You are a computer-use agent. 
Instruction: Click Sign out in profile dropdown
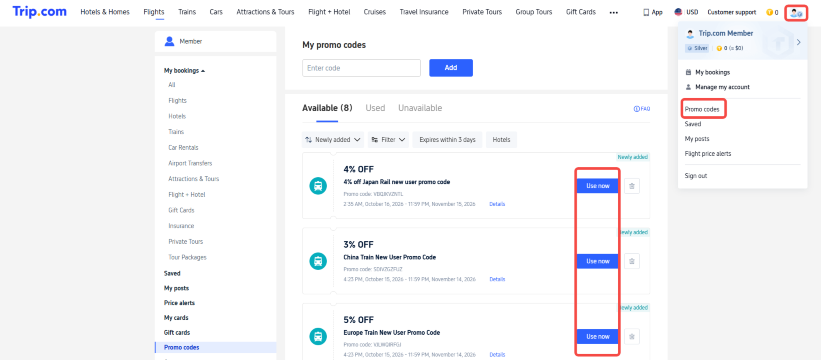click(696, 176)
